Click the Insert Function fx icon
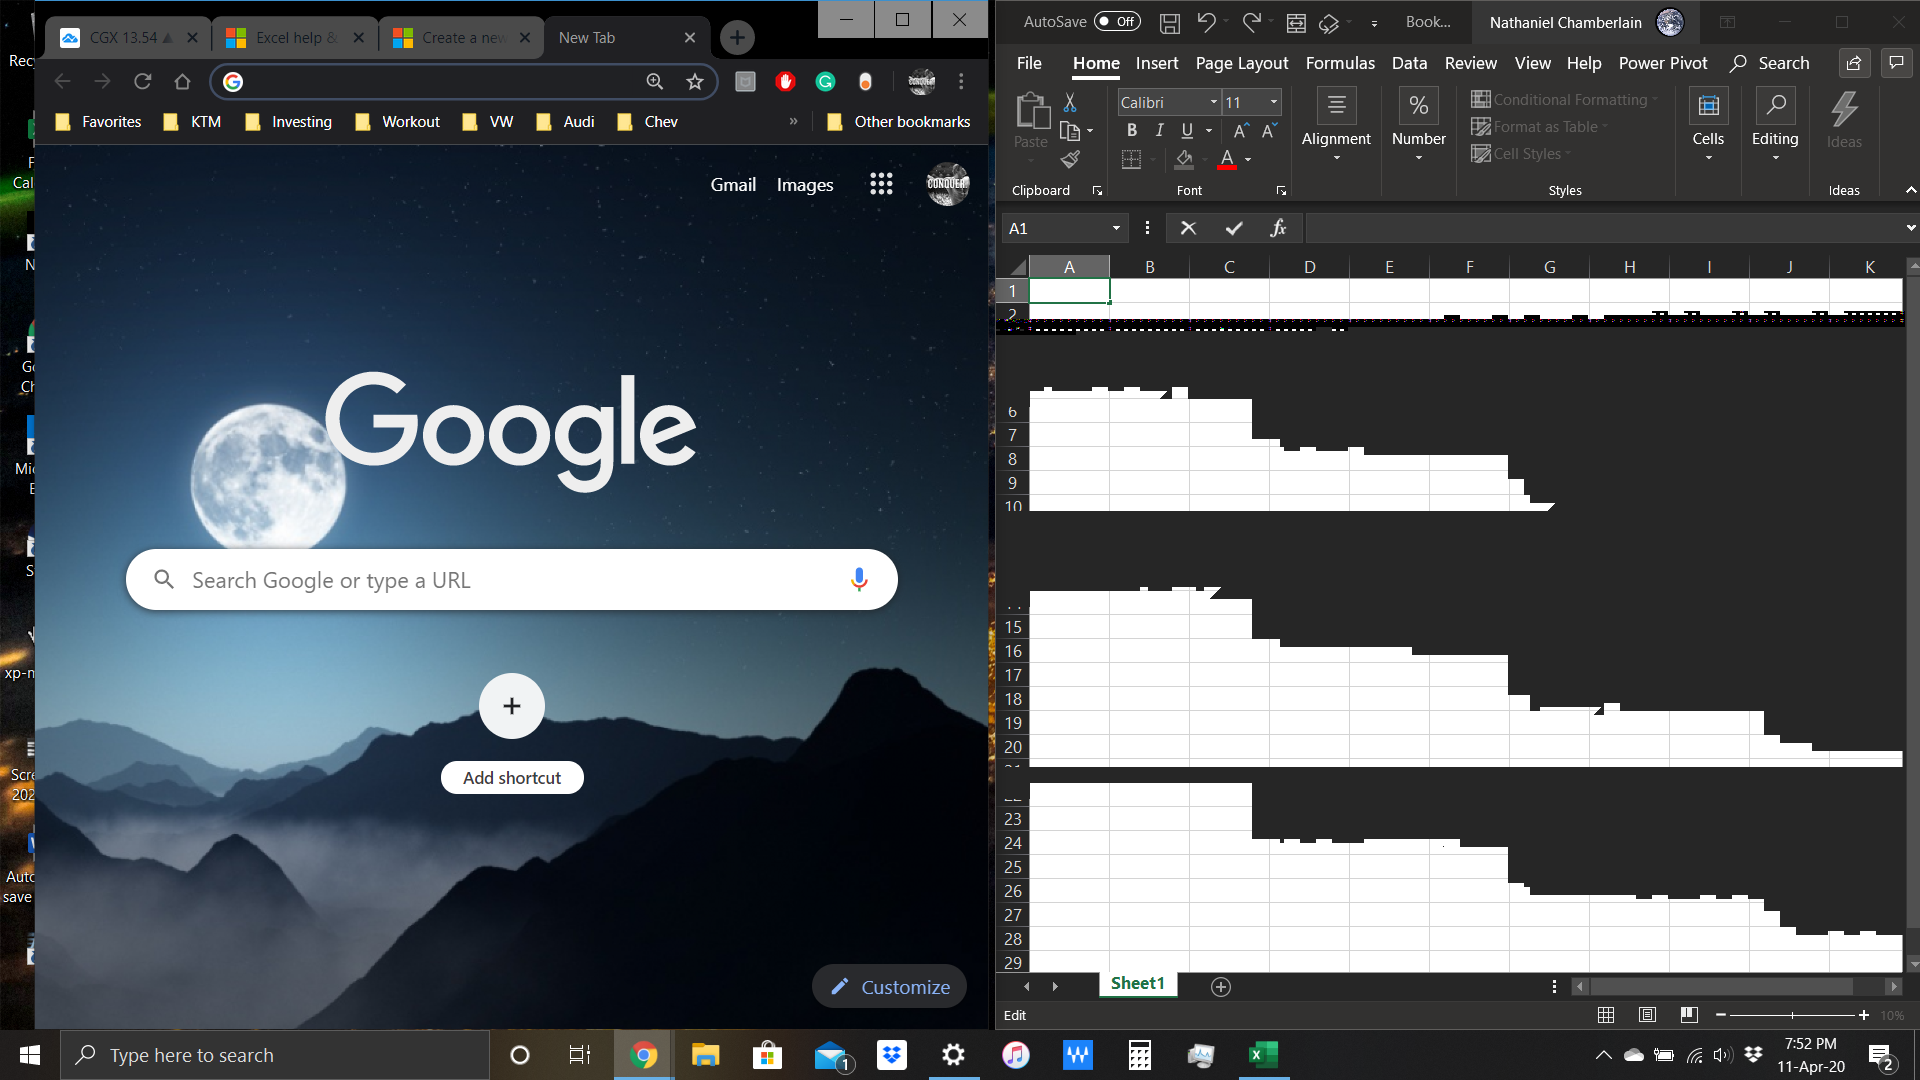 (x=1278, y=228)
